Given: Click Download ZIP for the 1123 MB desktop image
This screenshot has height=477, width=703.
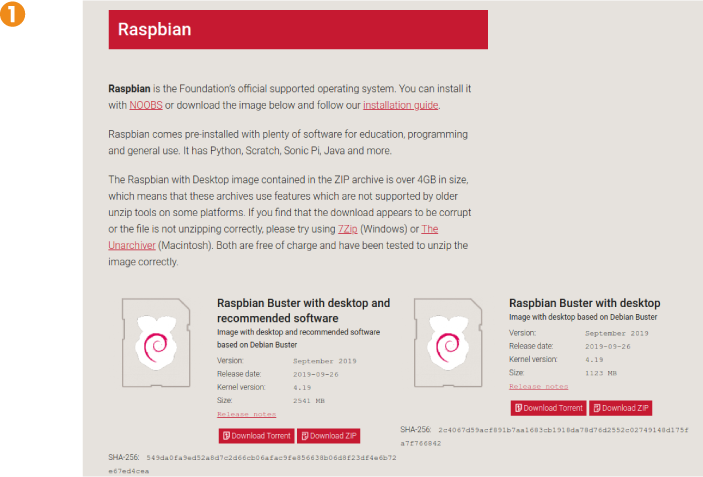Looking at the screenshot, I should tap(621, 408).
